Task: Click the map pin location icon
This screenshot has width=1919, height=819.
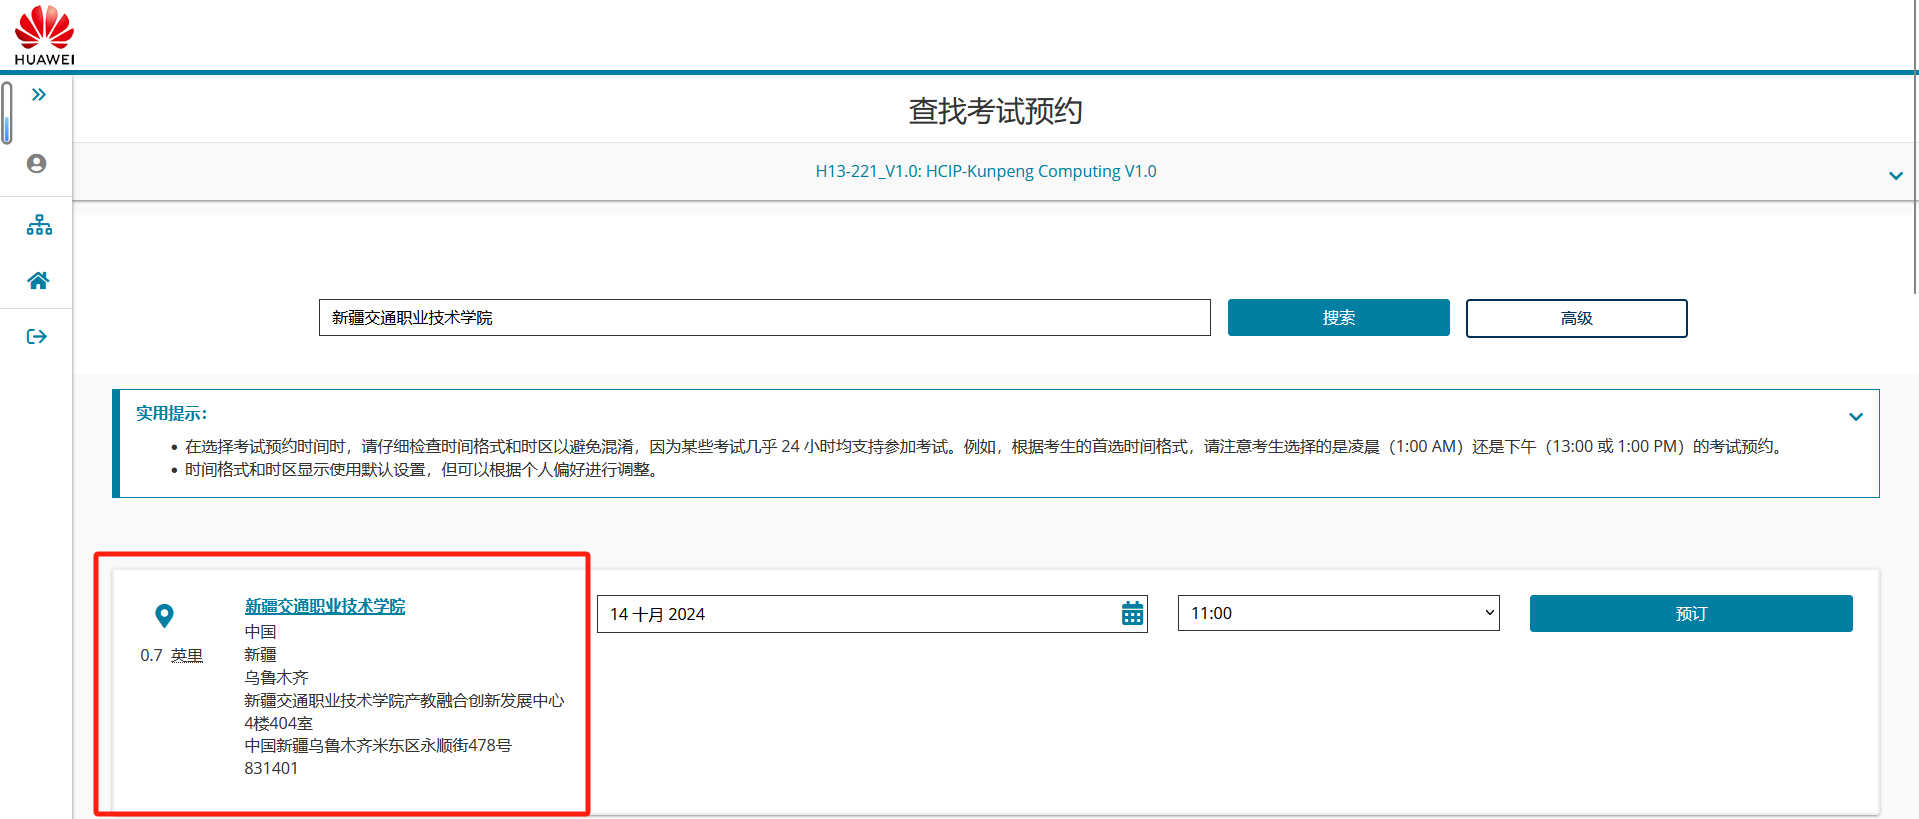Action: (x=165, y=616)
